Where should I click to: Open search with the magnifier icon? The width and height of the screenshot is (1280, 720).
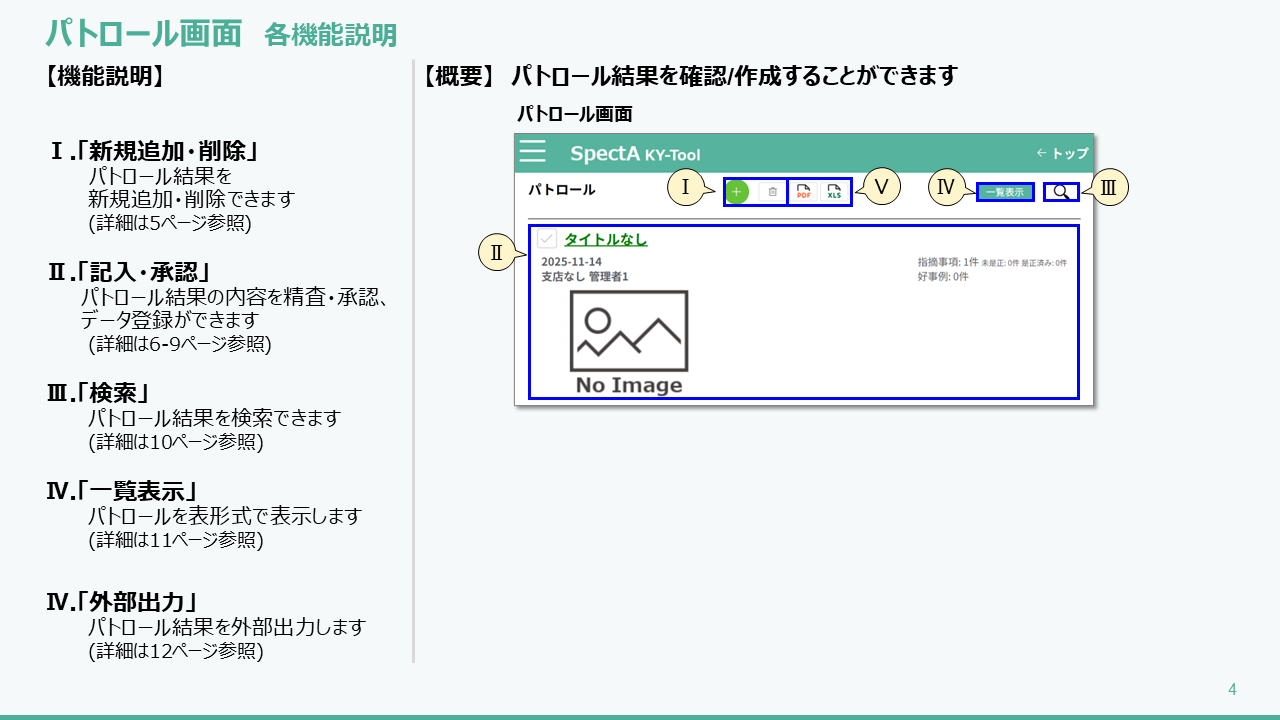pos(1061,192)
